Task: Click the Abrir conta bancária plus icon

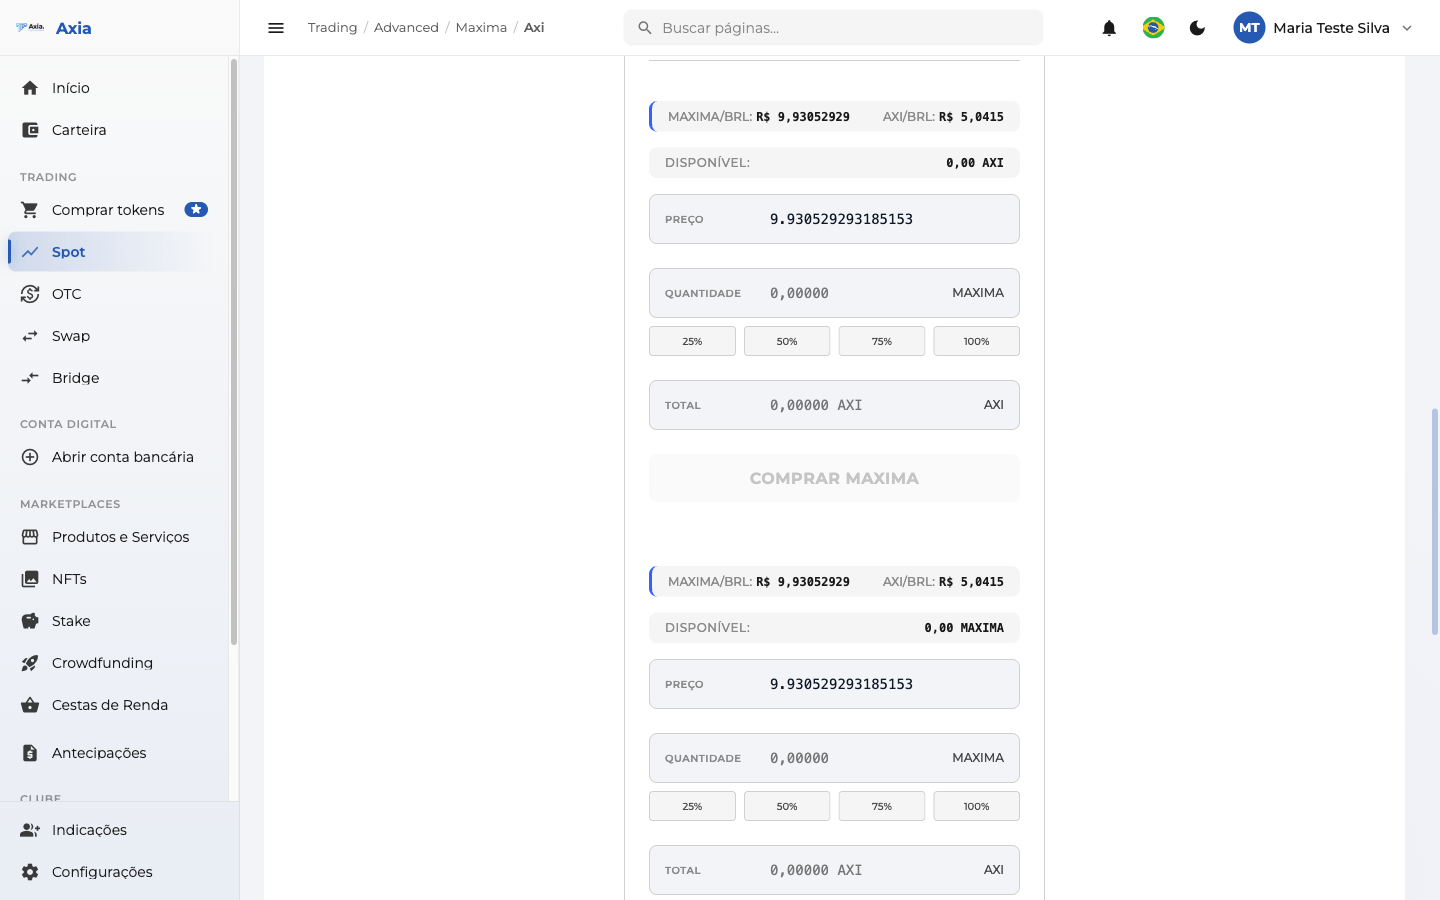Action: [30, 457]
